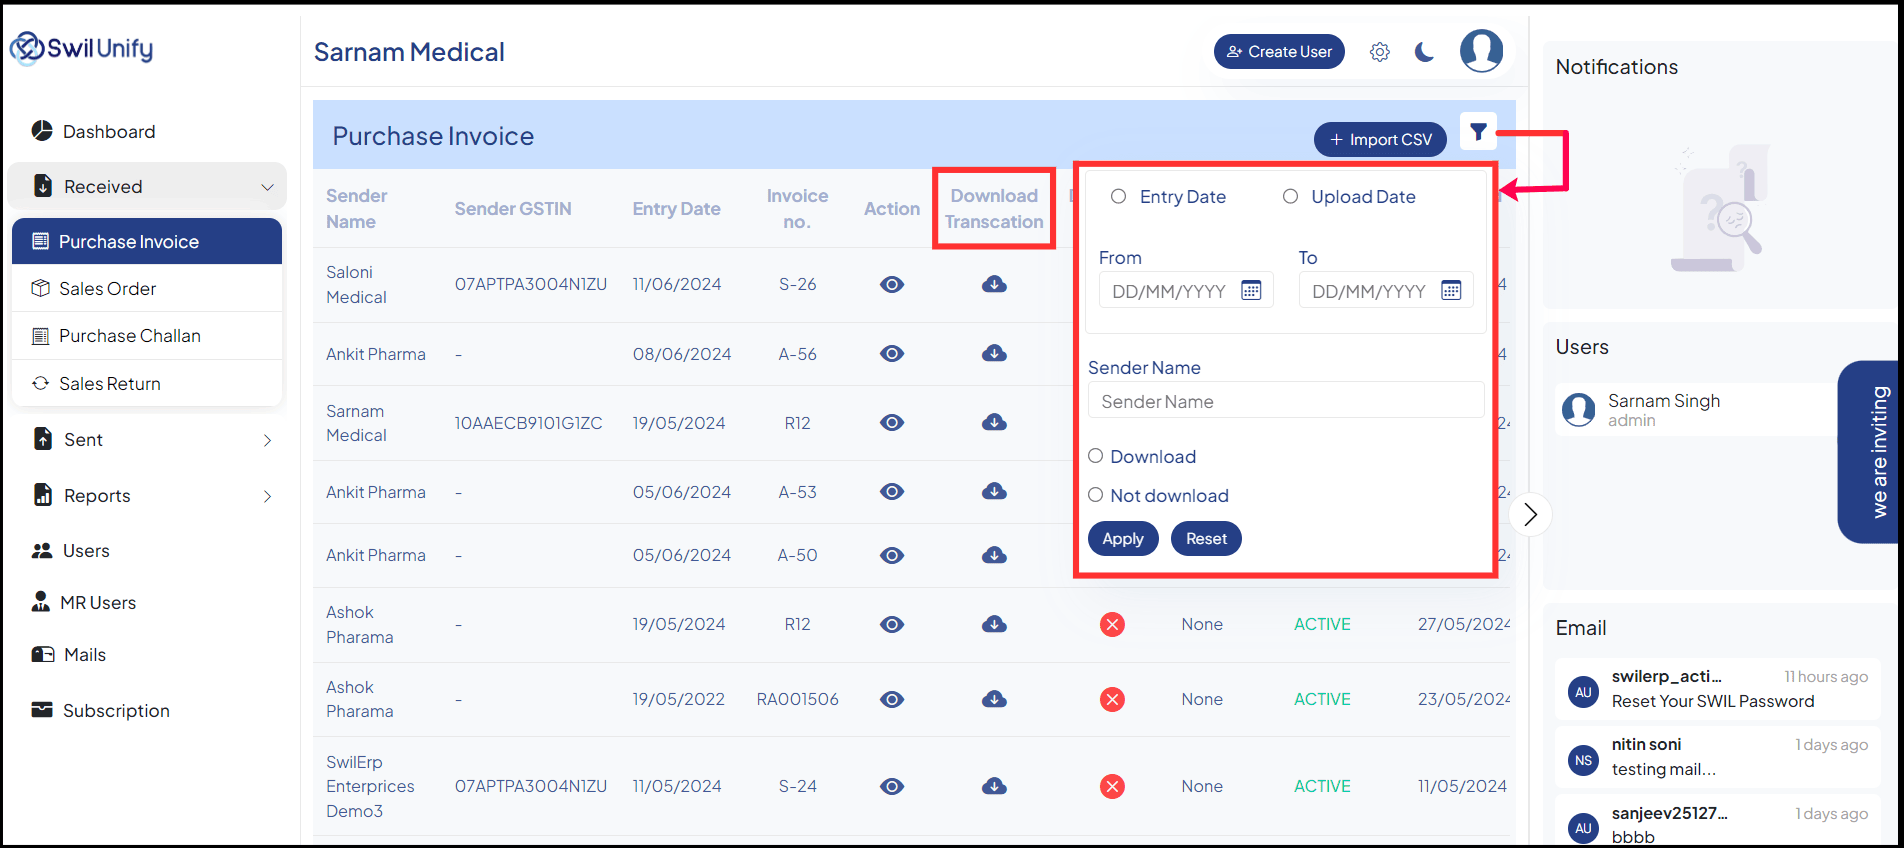Image resolution: width=1904 pixels, height=848 pixels.
Task: Select Purchase Invoice in sidebar
Action: (x=147, y=241)
